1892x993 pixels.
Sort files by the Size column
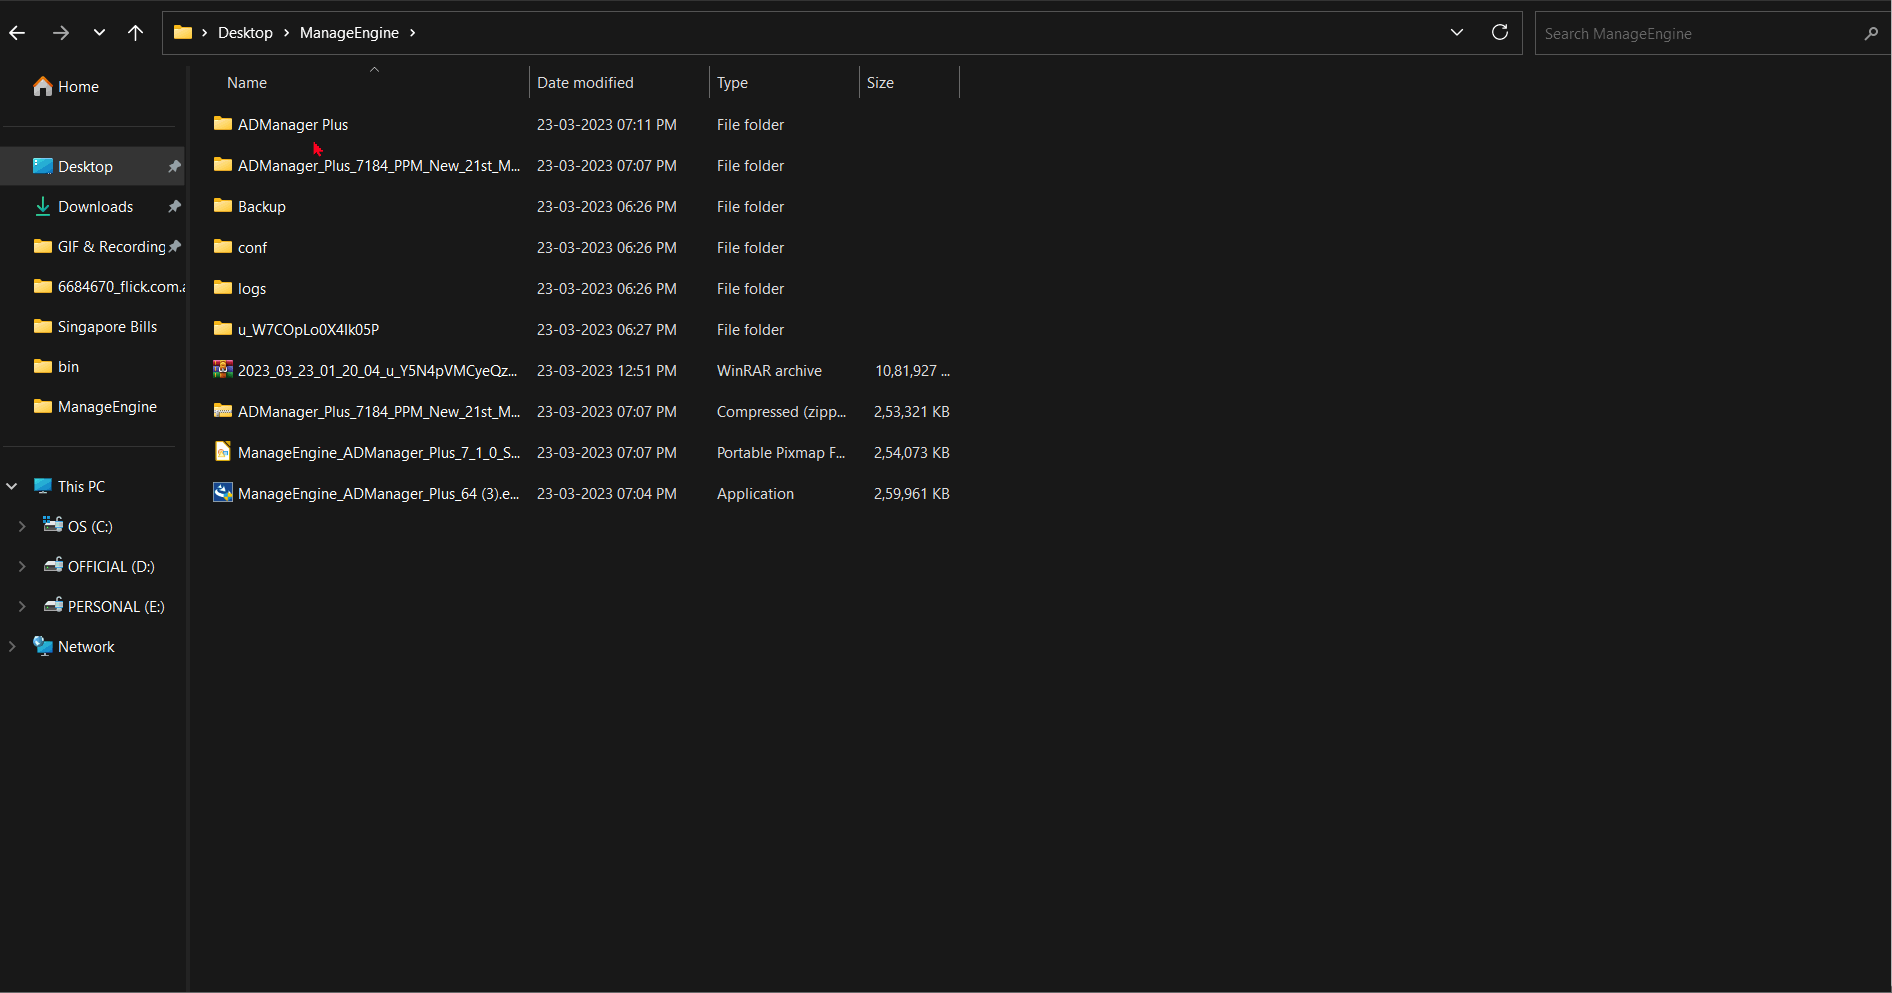click(880, 83)
